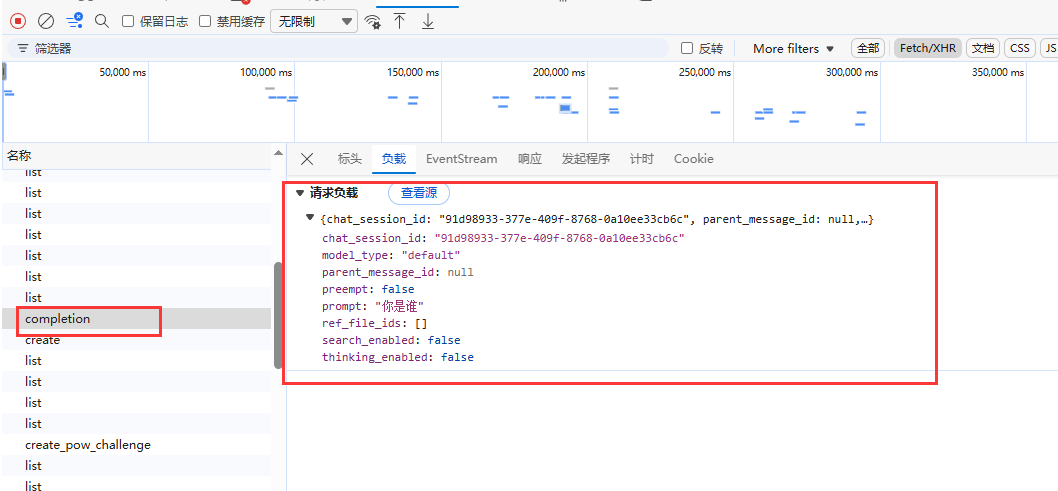Click the 筛选器 input field

point(337,49)
